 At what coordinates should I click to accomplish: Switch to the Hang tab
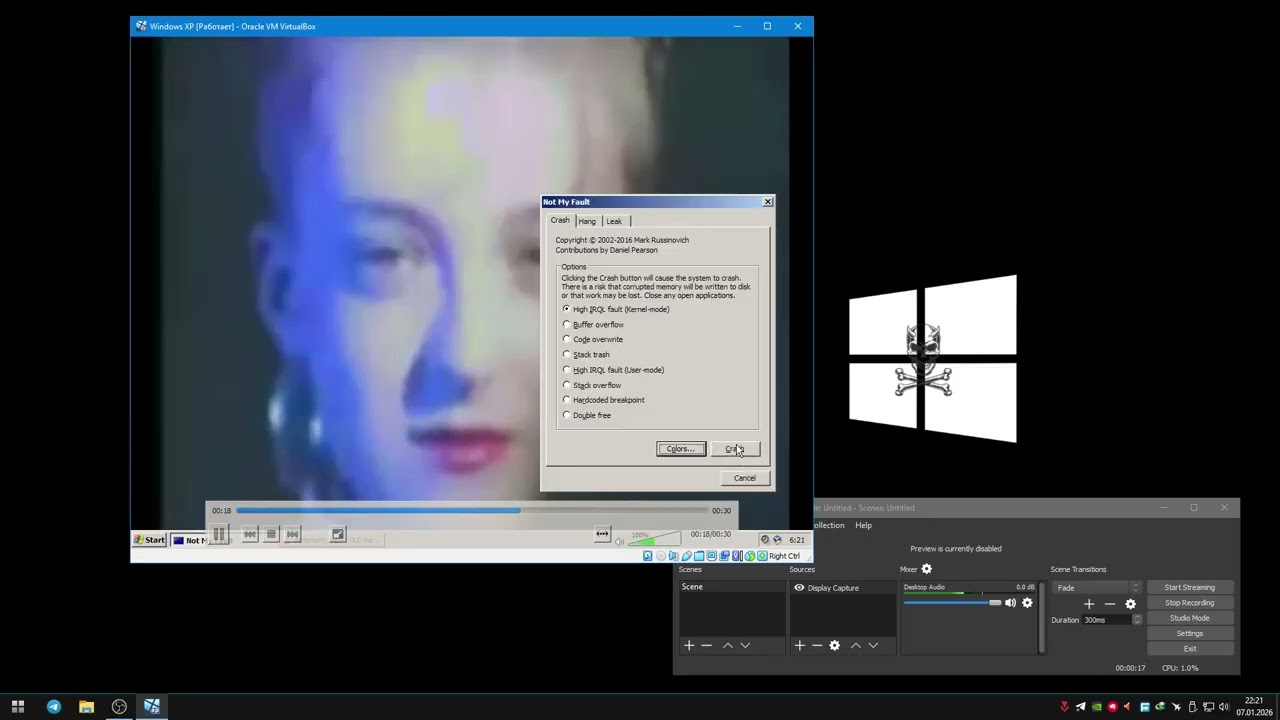[587, 221]
